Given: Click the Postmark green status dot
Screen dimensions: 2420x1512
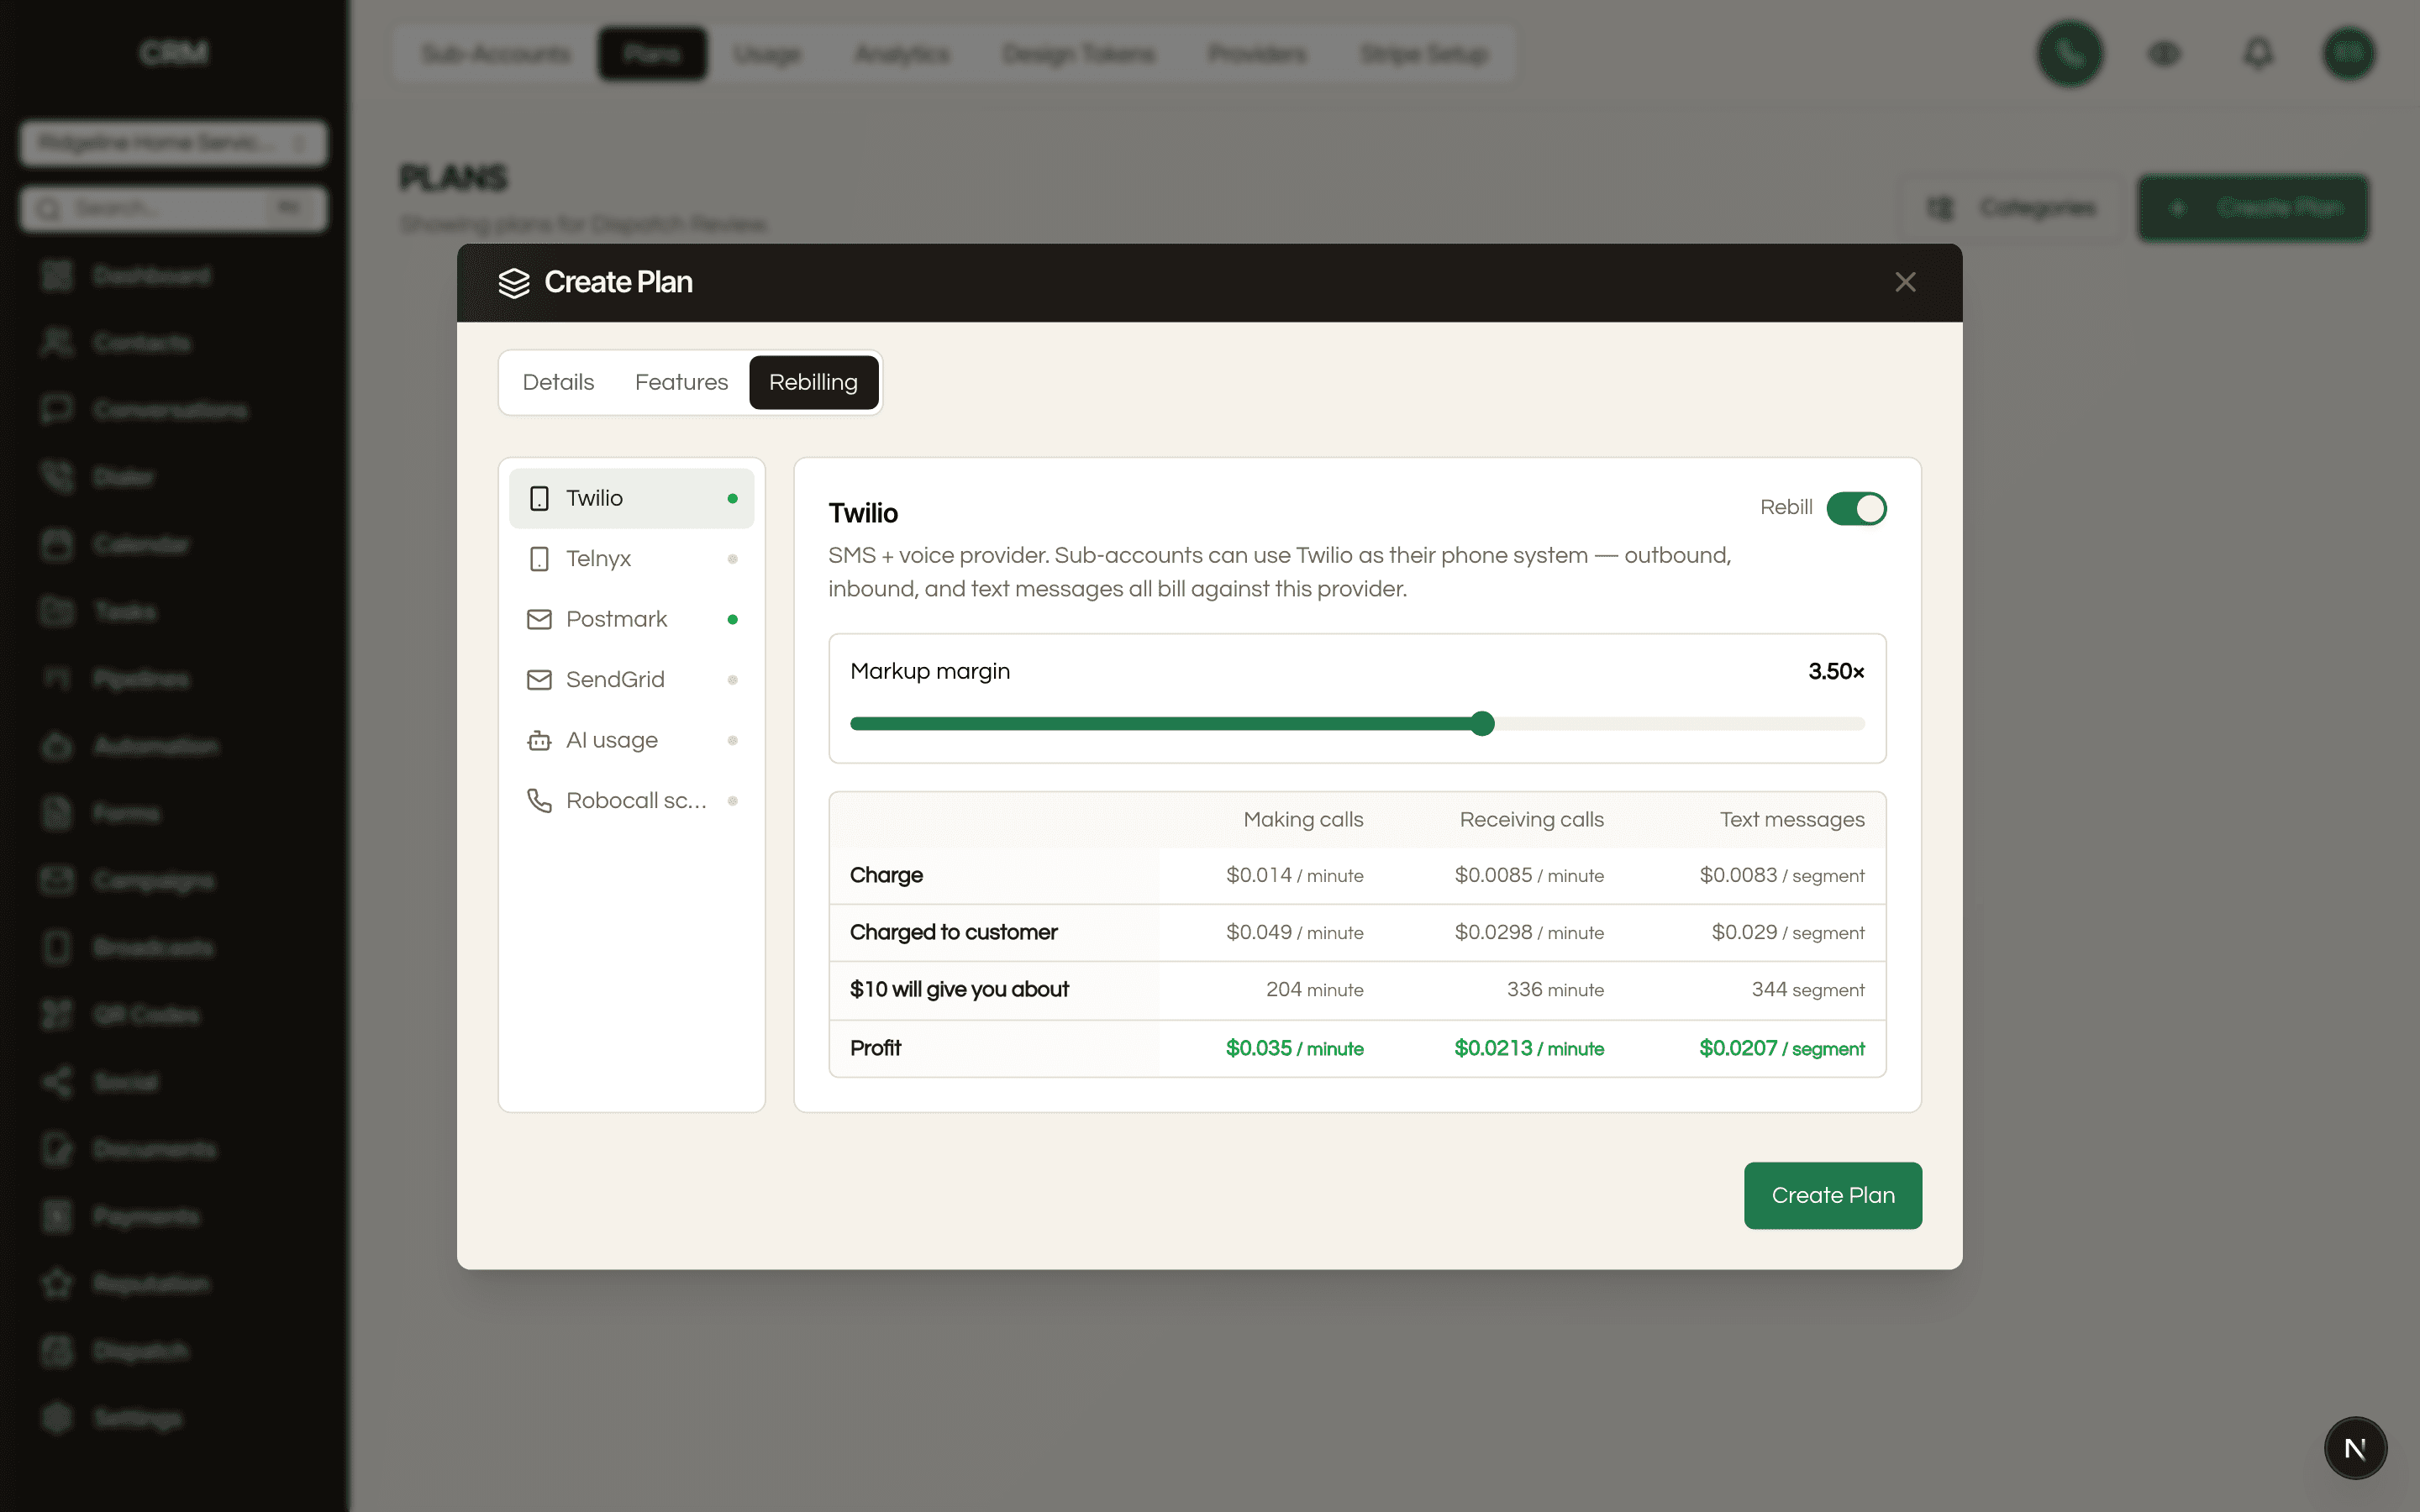Looking at the screenshot, I should point(732,619).
